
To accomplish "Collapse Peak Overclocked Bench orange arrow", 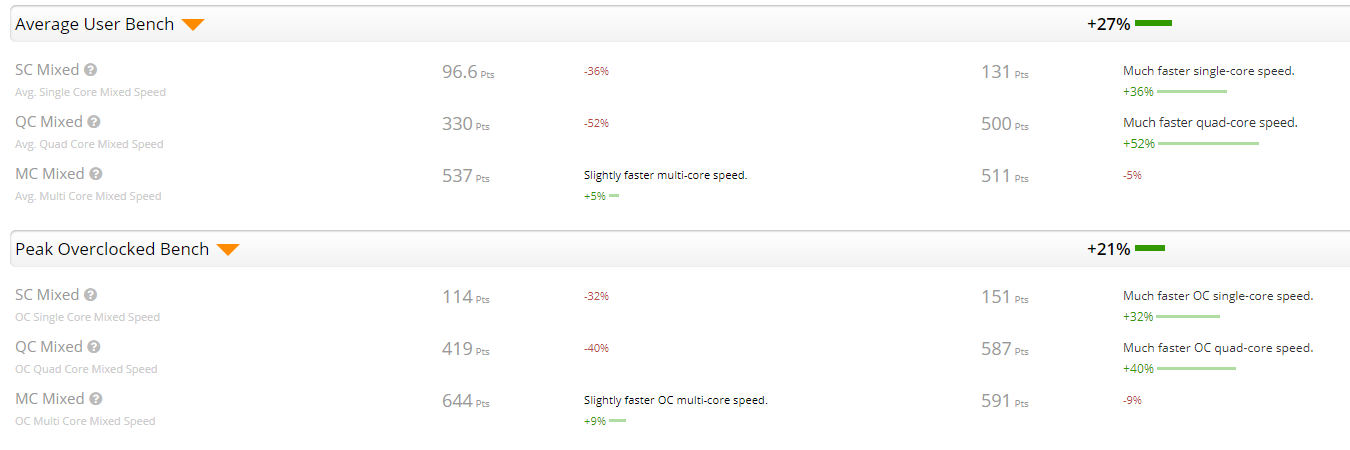I will tap(228, 250).
